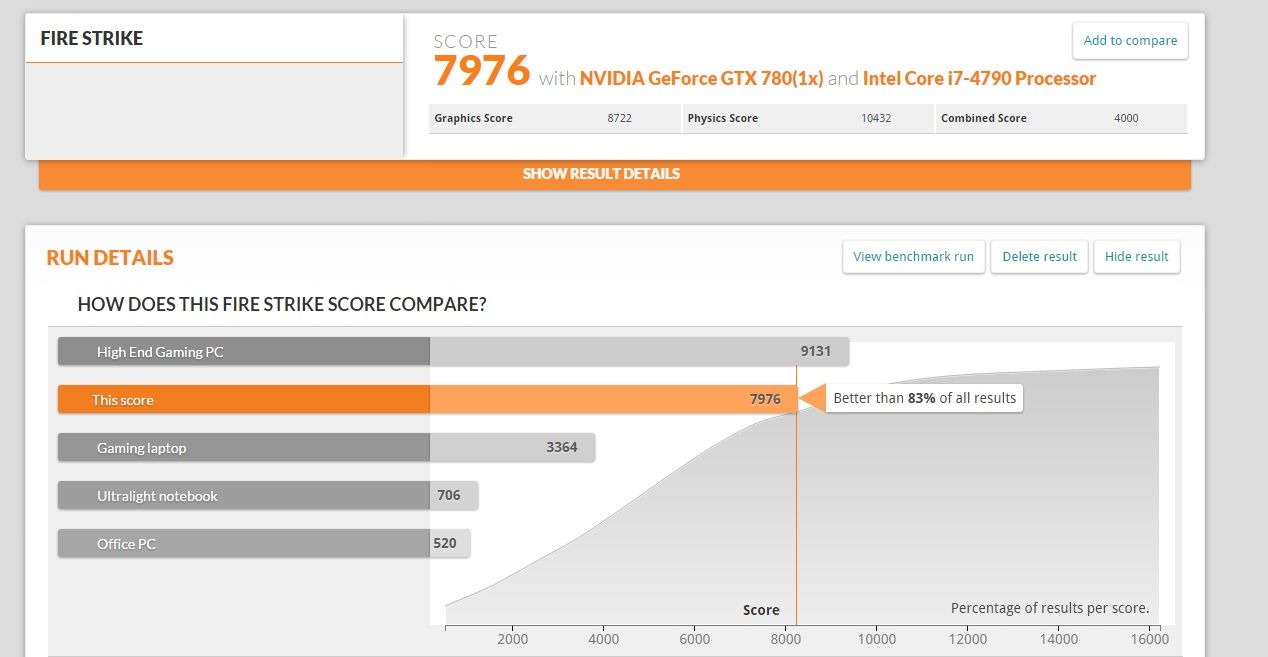The image size is (1268, 657).
Task: Click the Physics Score label
Action: [x=722, y=118]
